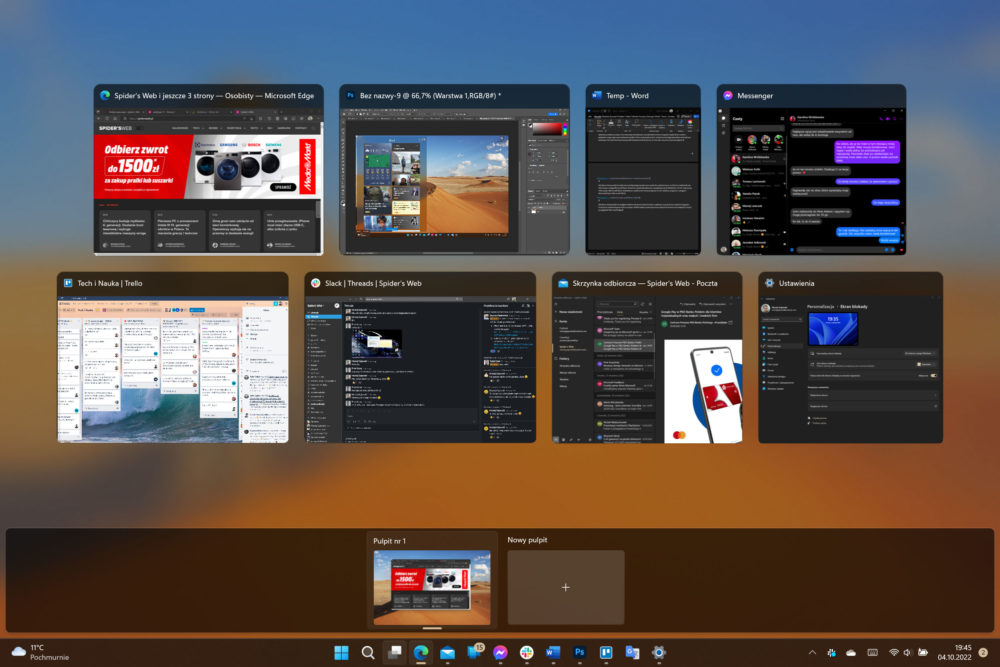Switch to the Skrzynka odbiorcza Poczta window
The width and height of the screenshot is (1000, 667).
tap(647, 357)
